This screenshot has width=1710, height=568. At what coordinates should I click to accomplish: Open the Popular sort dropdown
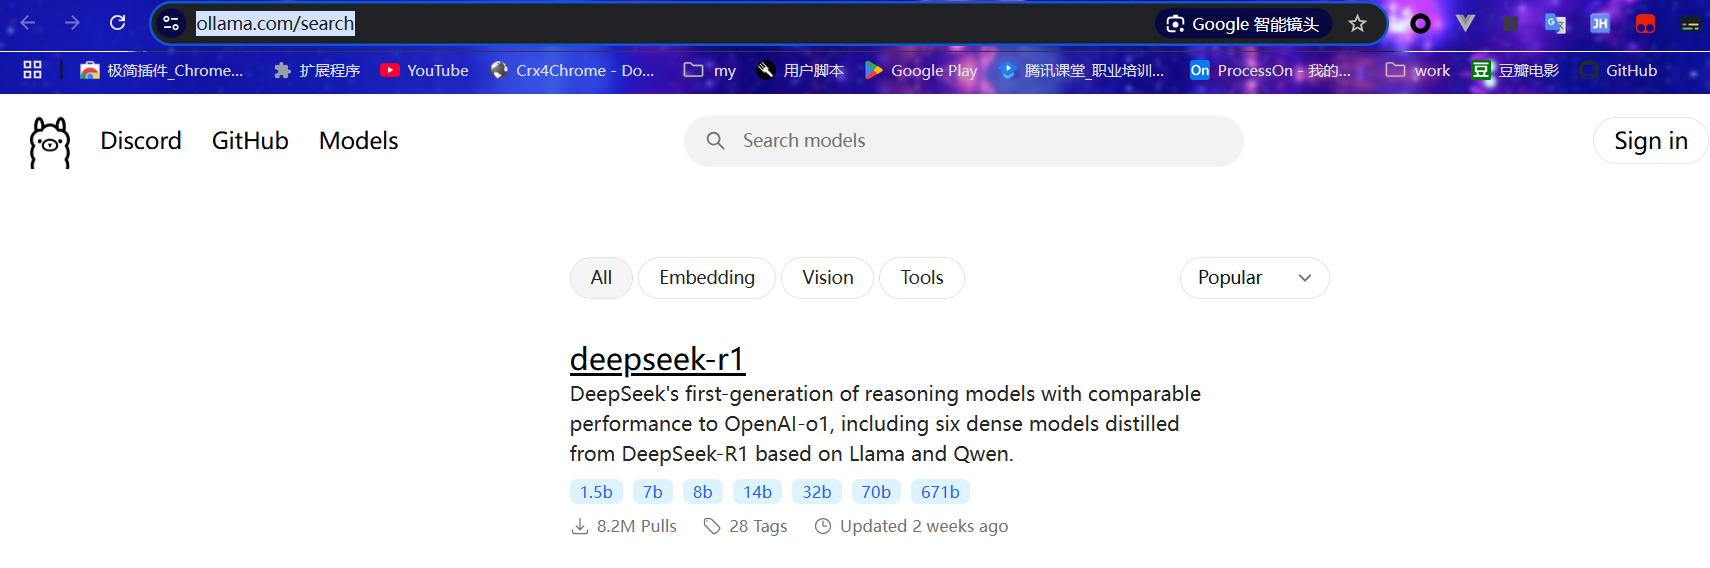click(x=1254, y=278)
